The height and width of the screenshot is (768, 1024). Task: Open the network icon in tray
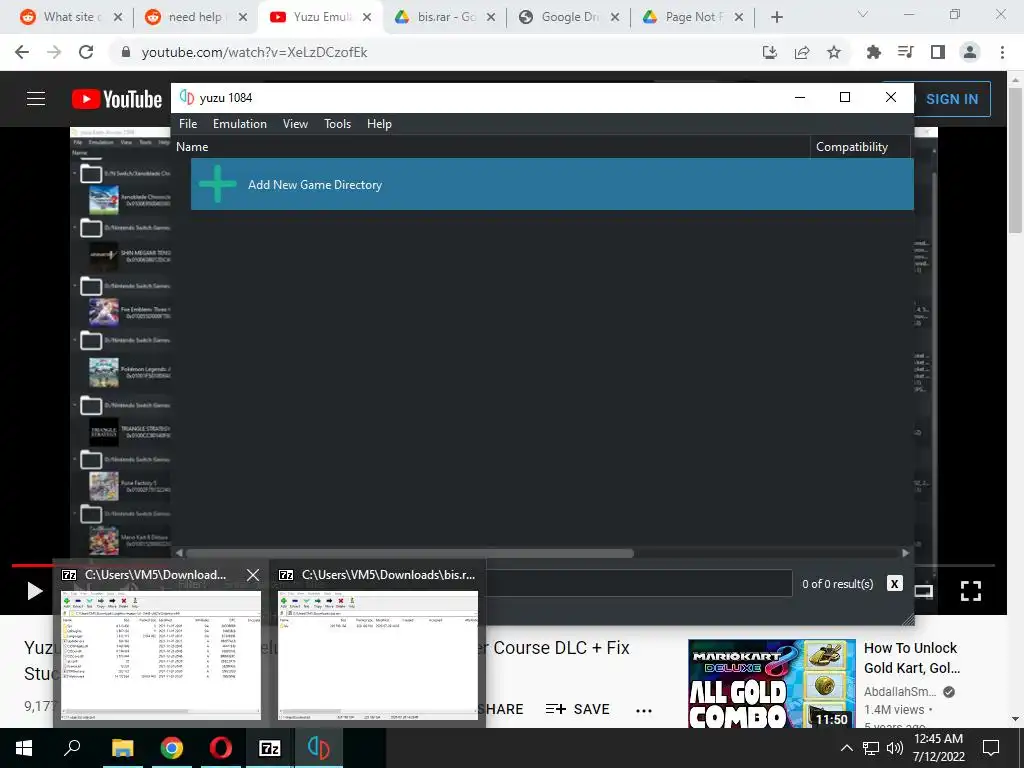pos(871,748)
